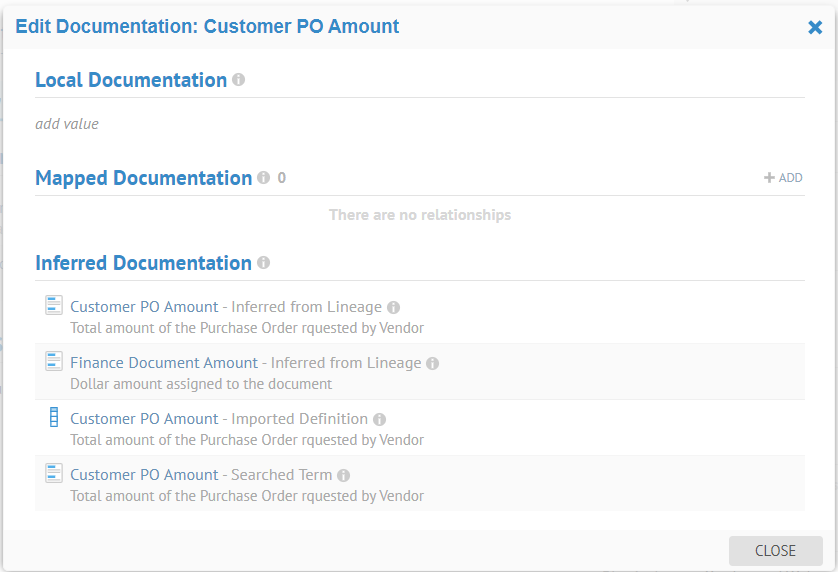Open Customer PO Amount searched term link
This screenshot has height=572, width=838.
[144, 475]
